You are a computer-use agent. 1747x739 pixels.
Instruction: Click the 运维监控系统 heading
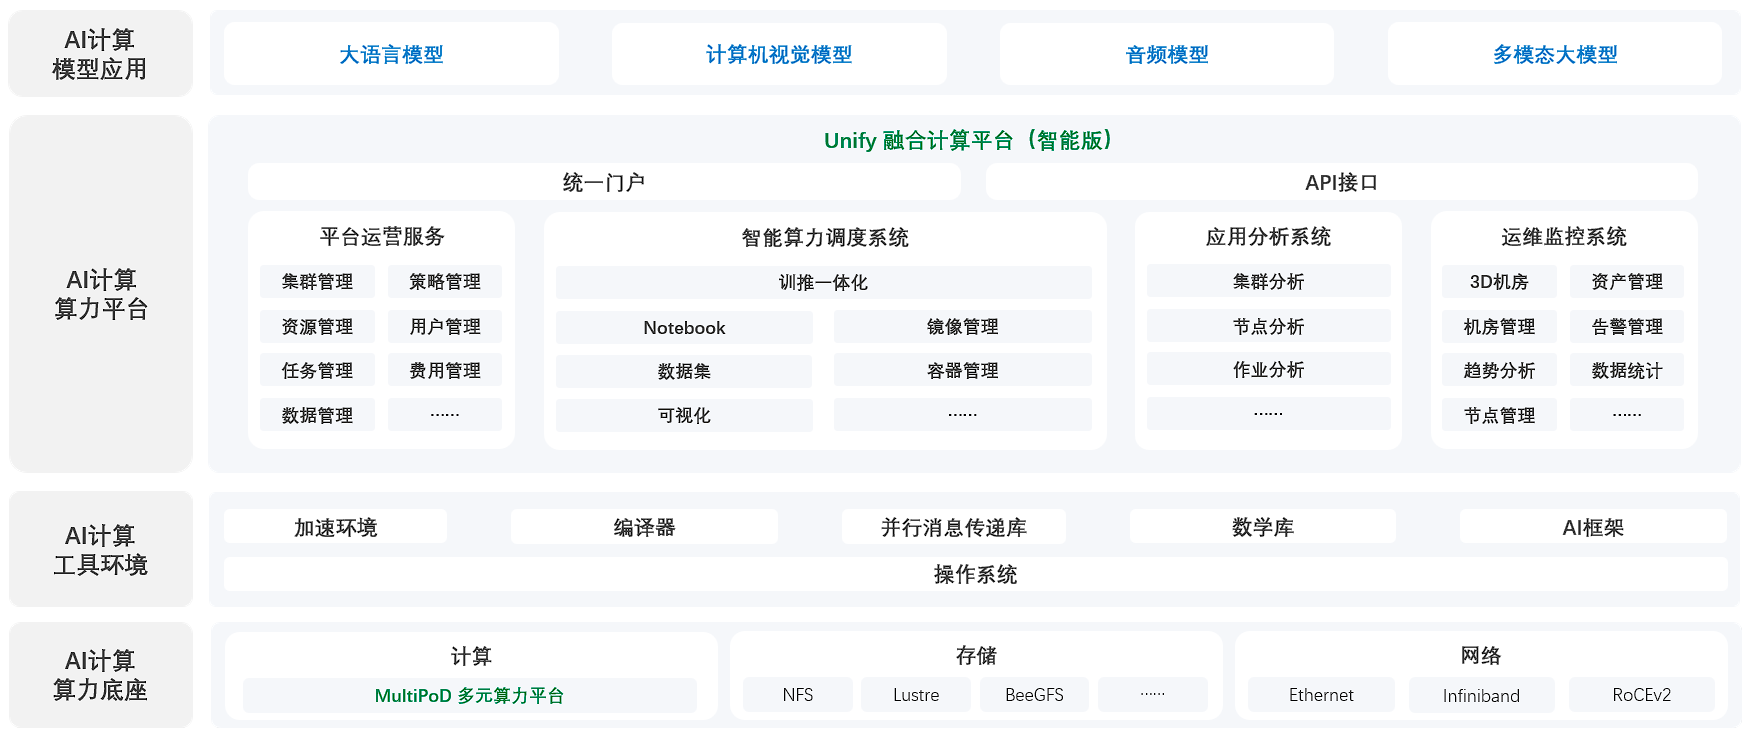(x=1564, y=237)
